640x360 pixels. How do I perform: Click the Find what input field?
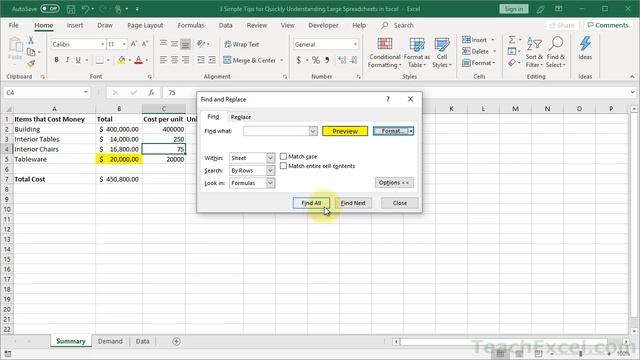coord(276,131)
